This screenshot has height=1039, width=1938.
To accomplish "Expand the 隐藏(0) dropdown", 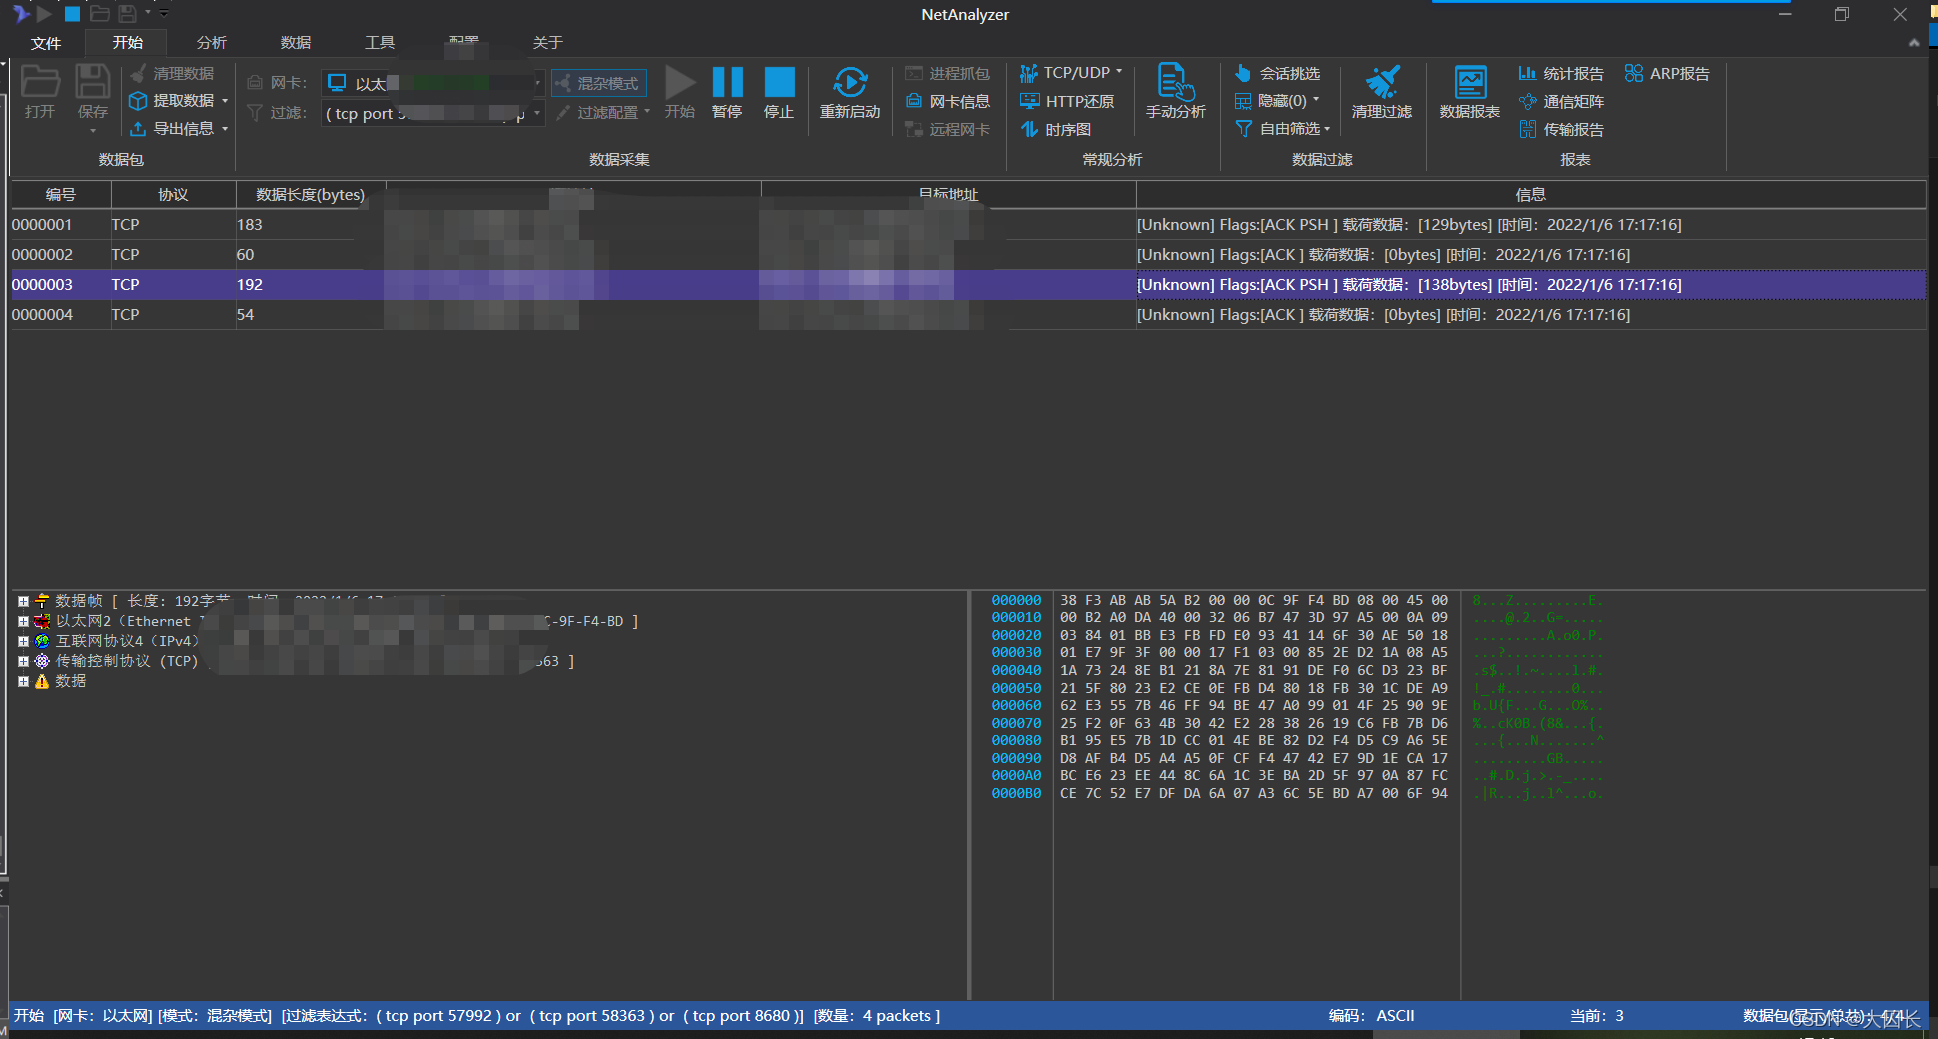I will 1316,100.
